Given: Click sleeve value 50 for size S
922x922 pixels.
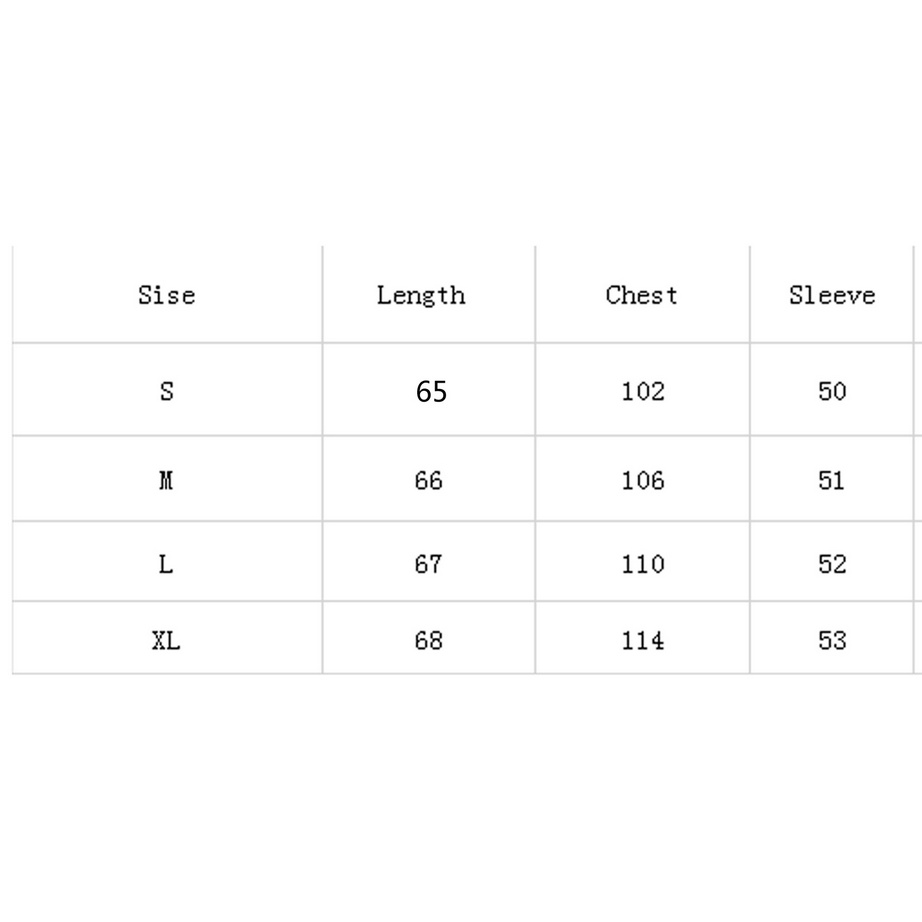Looking at the screenshot, I should (832, 391).
